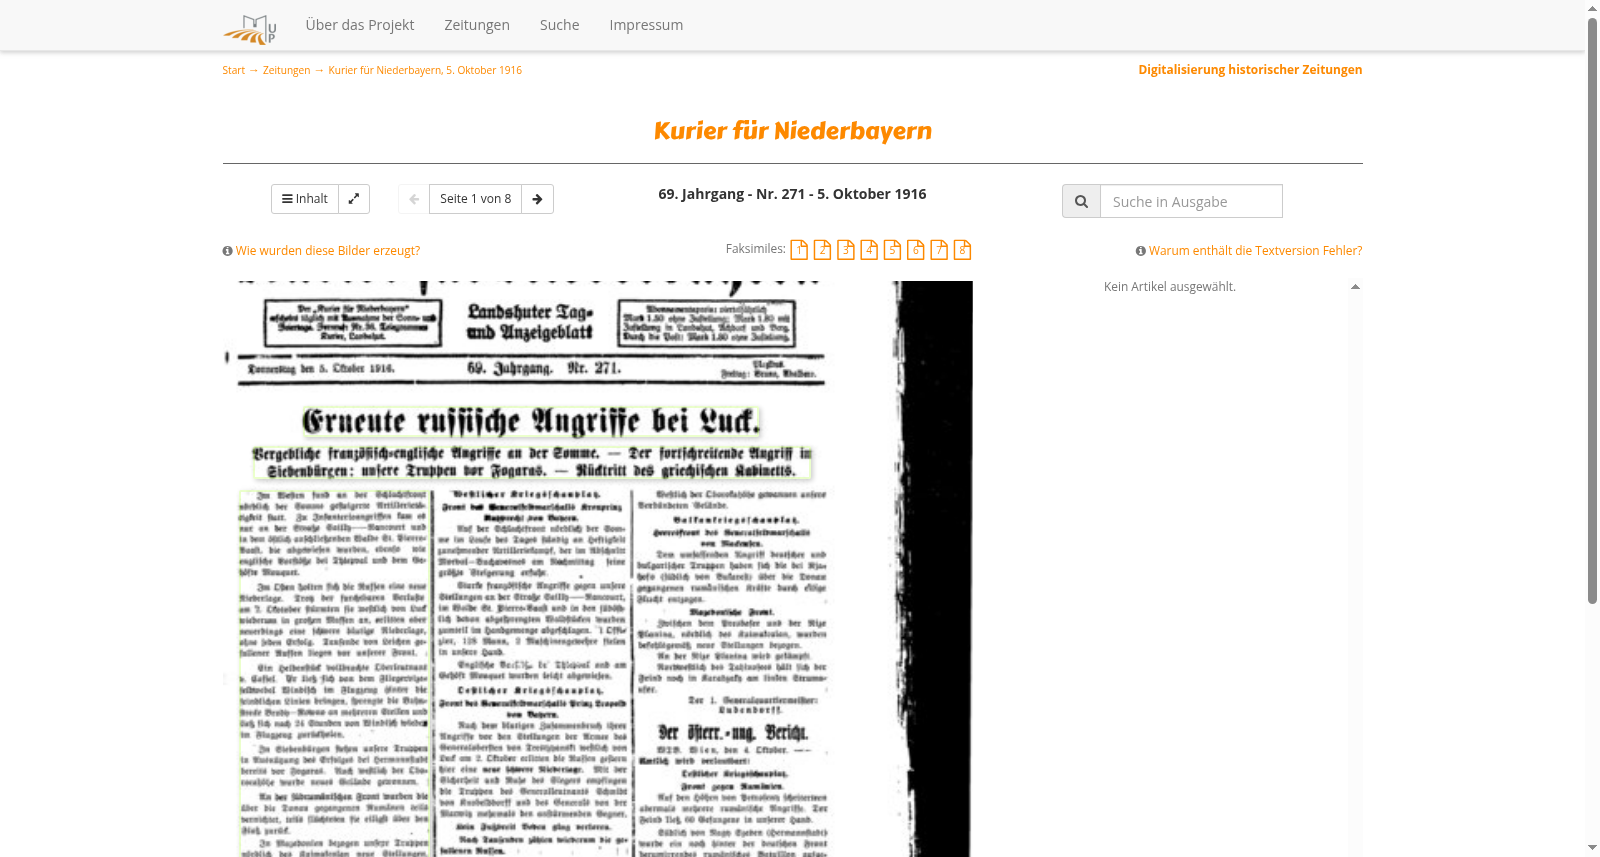Click the newspaper headline 'Erneute russische Angriffe bei Luck'

point(531,421)
